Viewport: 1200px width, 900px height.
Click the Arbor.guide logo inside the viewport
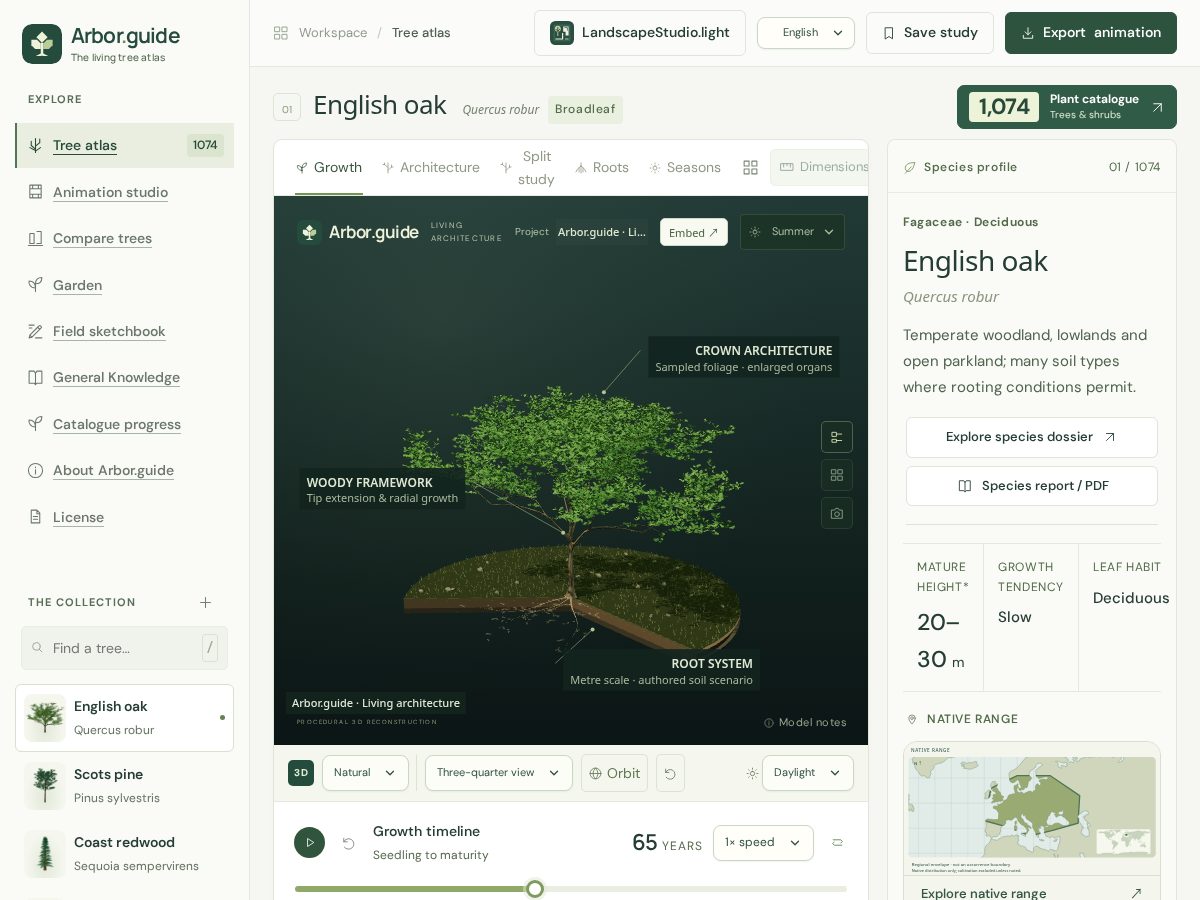(309, 232)
